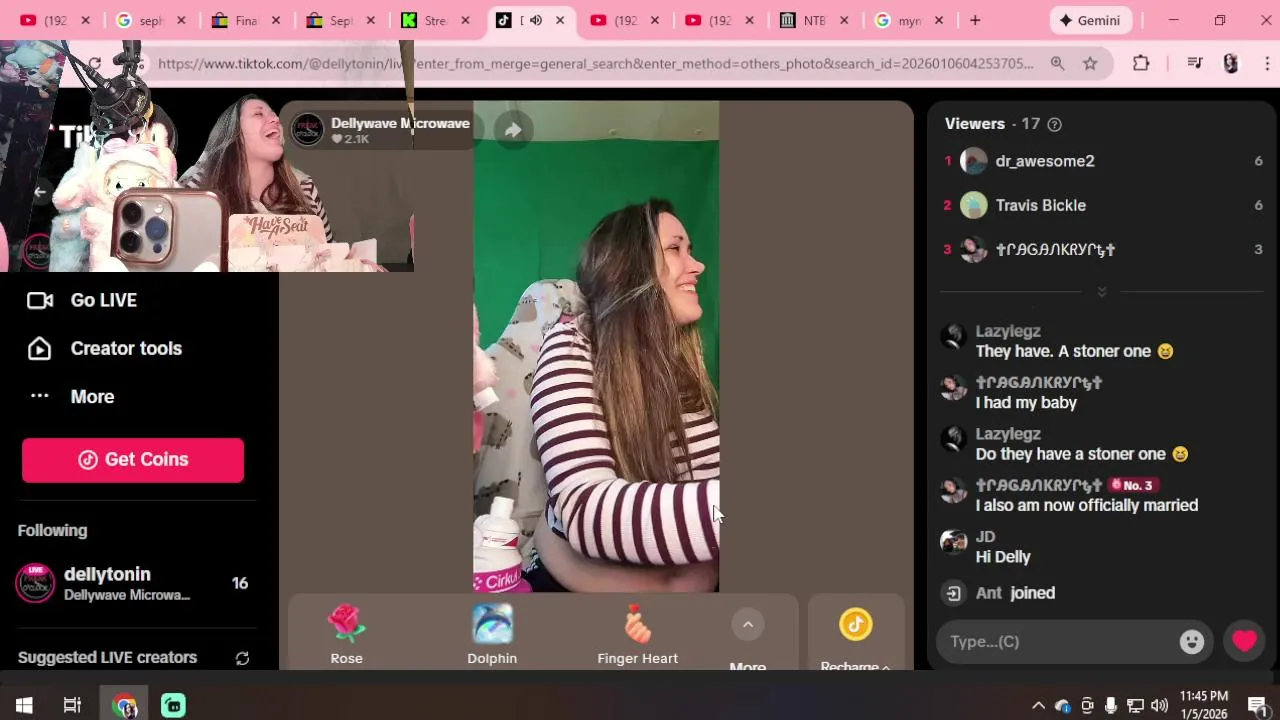1280x720 pixels.
Task: Type a comment in chat field
Action: point(1060,642)
